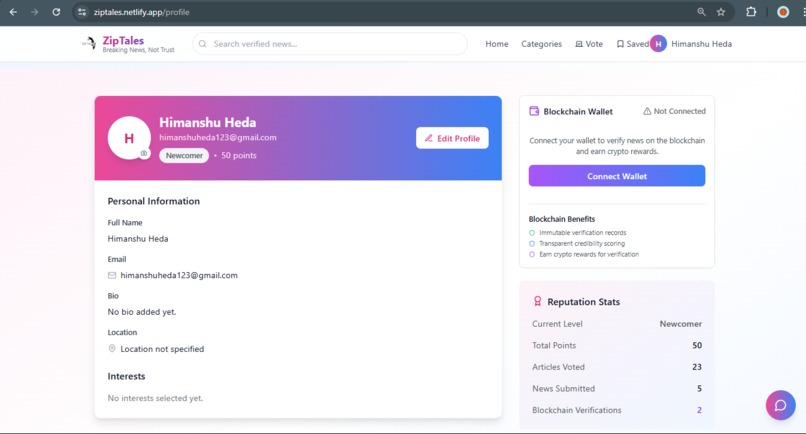This screenshot has width=806, height=434.
Task: Open the browser extensions puzzle icon
Action: point(751,12)
